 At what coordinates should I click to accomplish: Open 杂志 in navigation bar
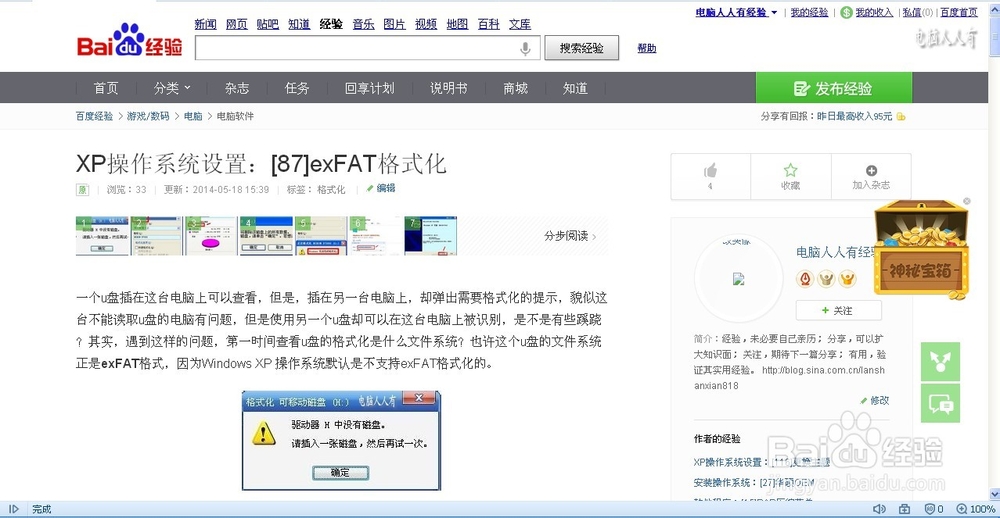[x=237, y=88]
